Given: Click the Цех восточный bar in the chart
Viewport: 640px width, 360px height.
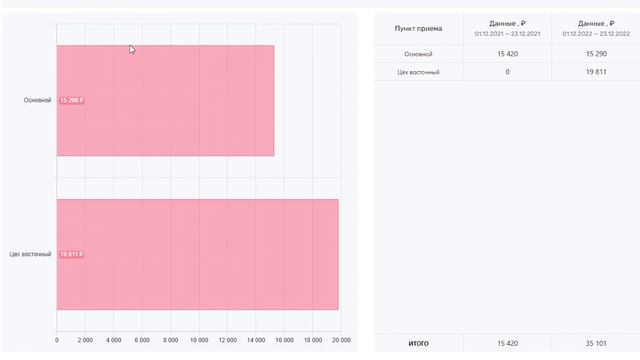Looking at the screenshot, I should click(198, 254).
